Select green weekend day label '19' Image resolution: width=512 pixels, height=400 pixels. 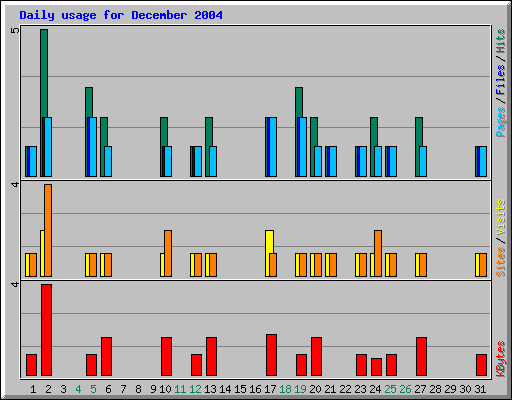click(300, 389)
